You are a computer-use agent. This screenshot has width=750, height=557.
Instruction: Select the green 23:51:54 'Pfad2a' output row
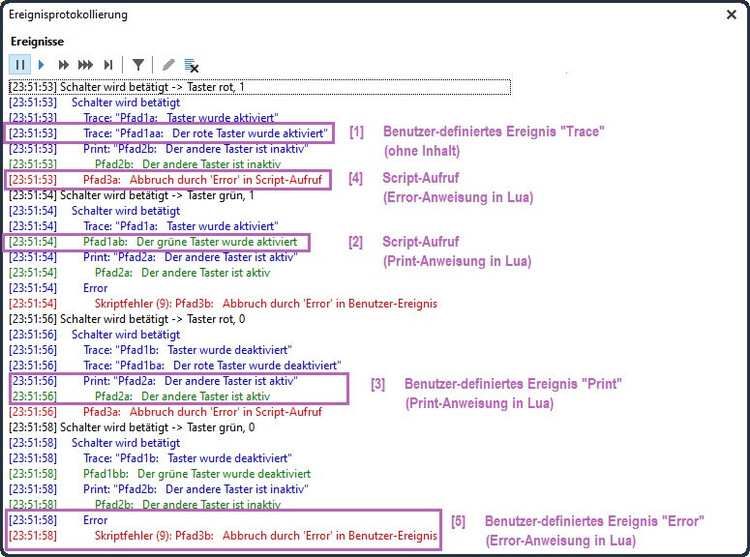coord(139,273)
